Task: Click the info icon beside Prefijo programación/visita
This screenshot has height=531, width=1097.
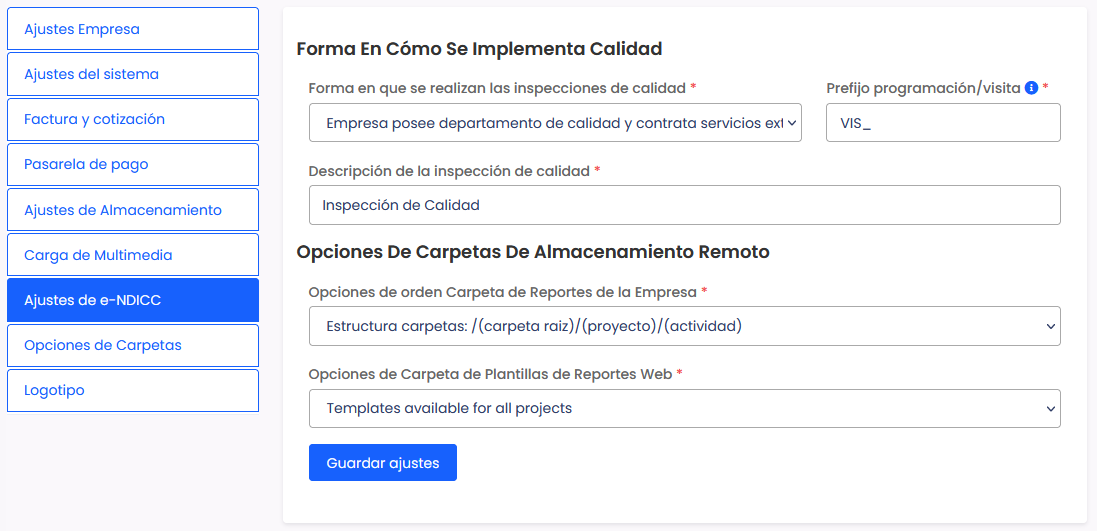Action: click(x=1031, y=88)
